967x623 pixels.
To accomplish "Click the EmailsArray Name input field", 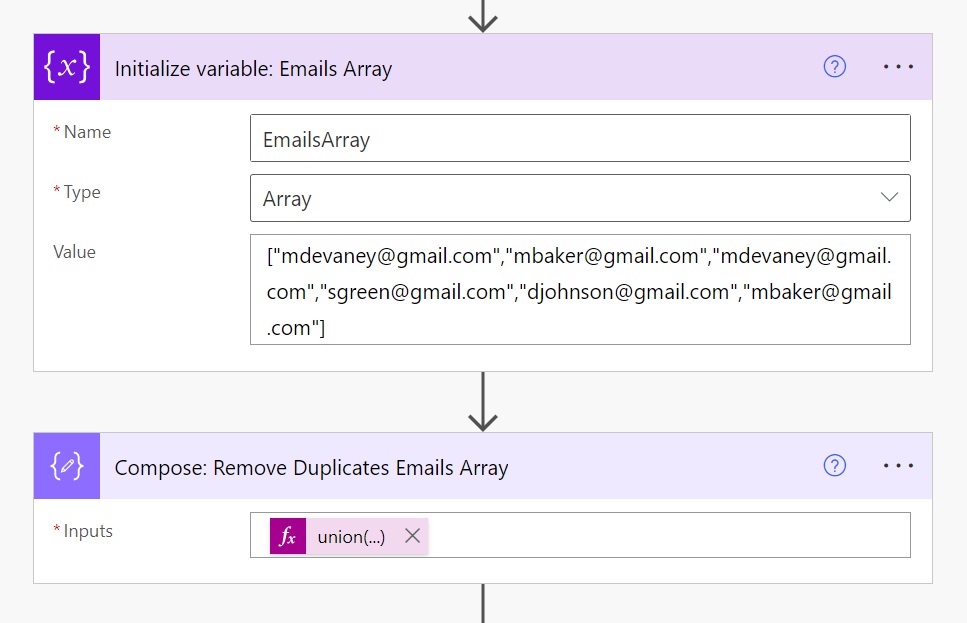I will coord(580,139).
